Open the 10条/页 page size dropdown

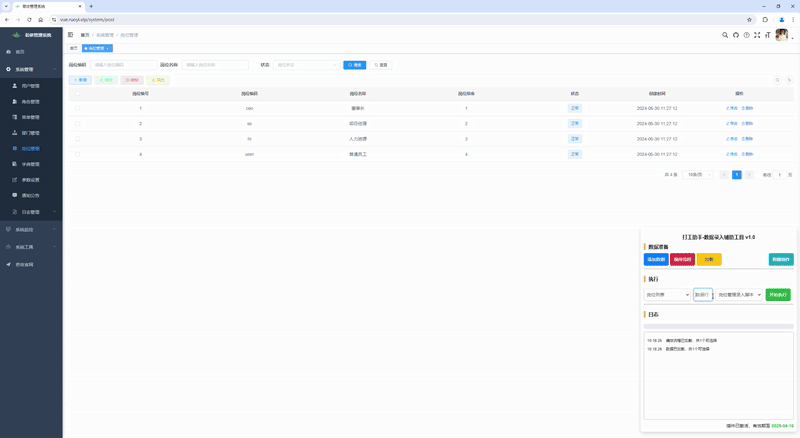tap(697, 175)
